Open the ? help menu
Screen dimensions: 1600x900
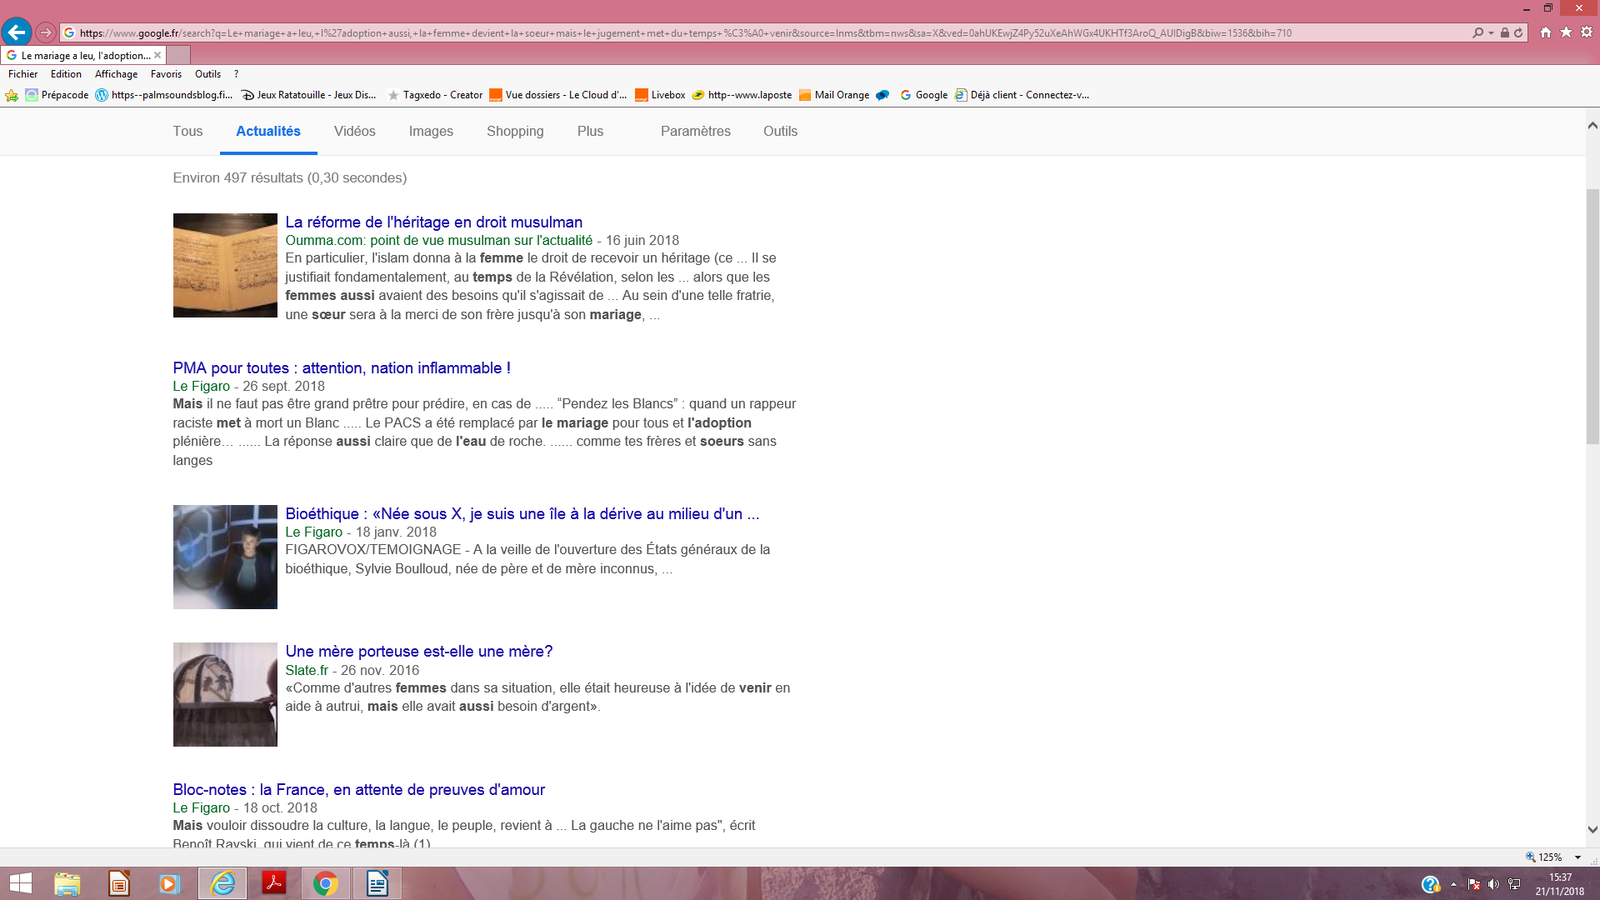click(236, 74)
